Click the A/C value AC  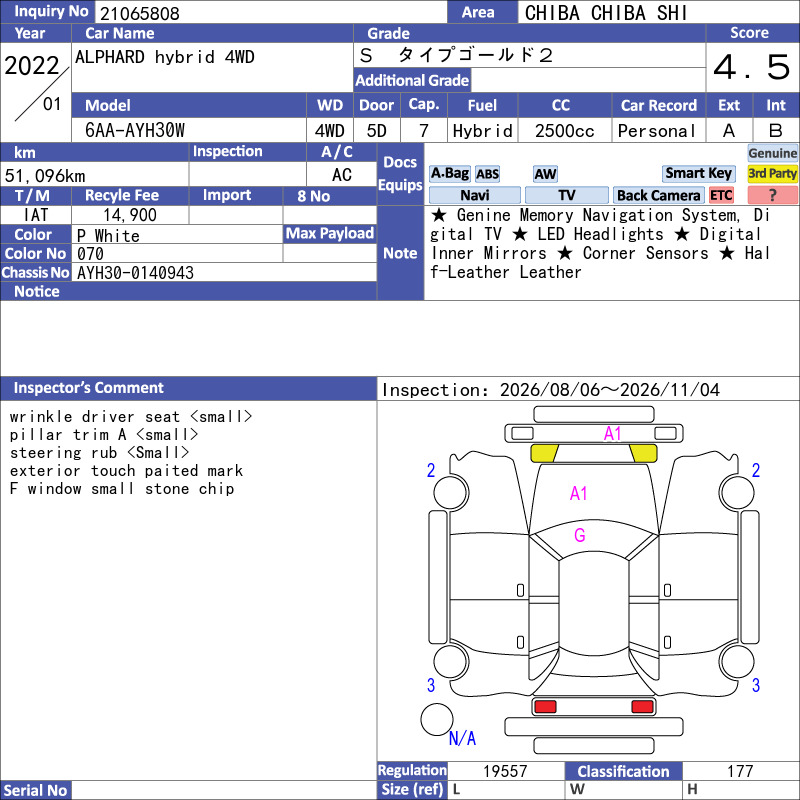(341, 175)
